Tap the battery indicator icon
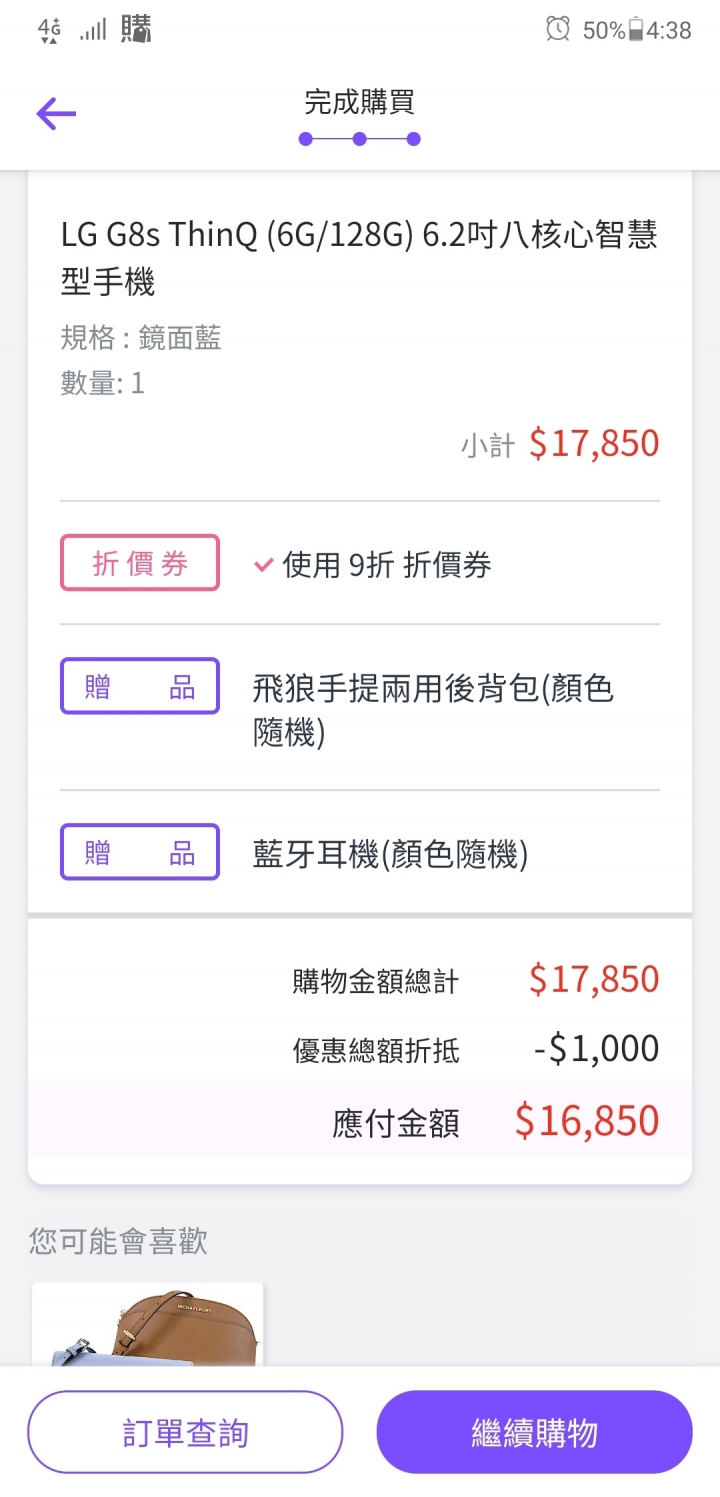The height and width of the screenshot is (1497, 720). [635, 30]
